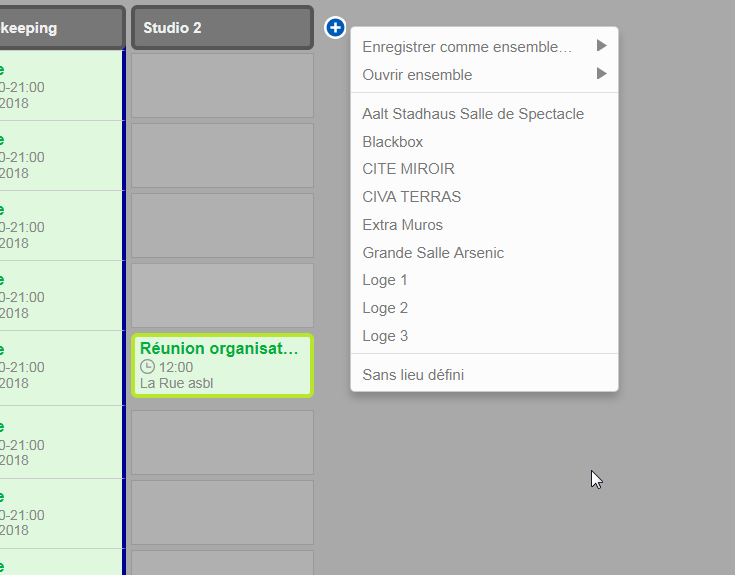Screen dimensions: 735x575
Task: Click the first empty Studio 2 slot
Action: tap(222, 86)
